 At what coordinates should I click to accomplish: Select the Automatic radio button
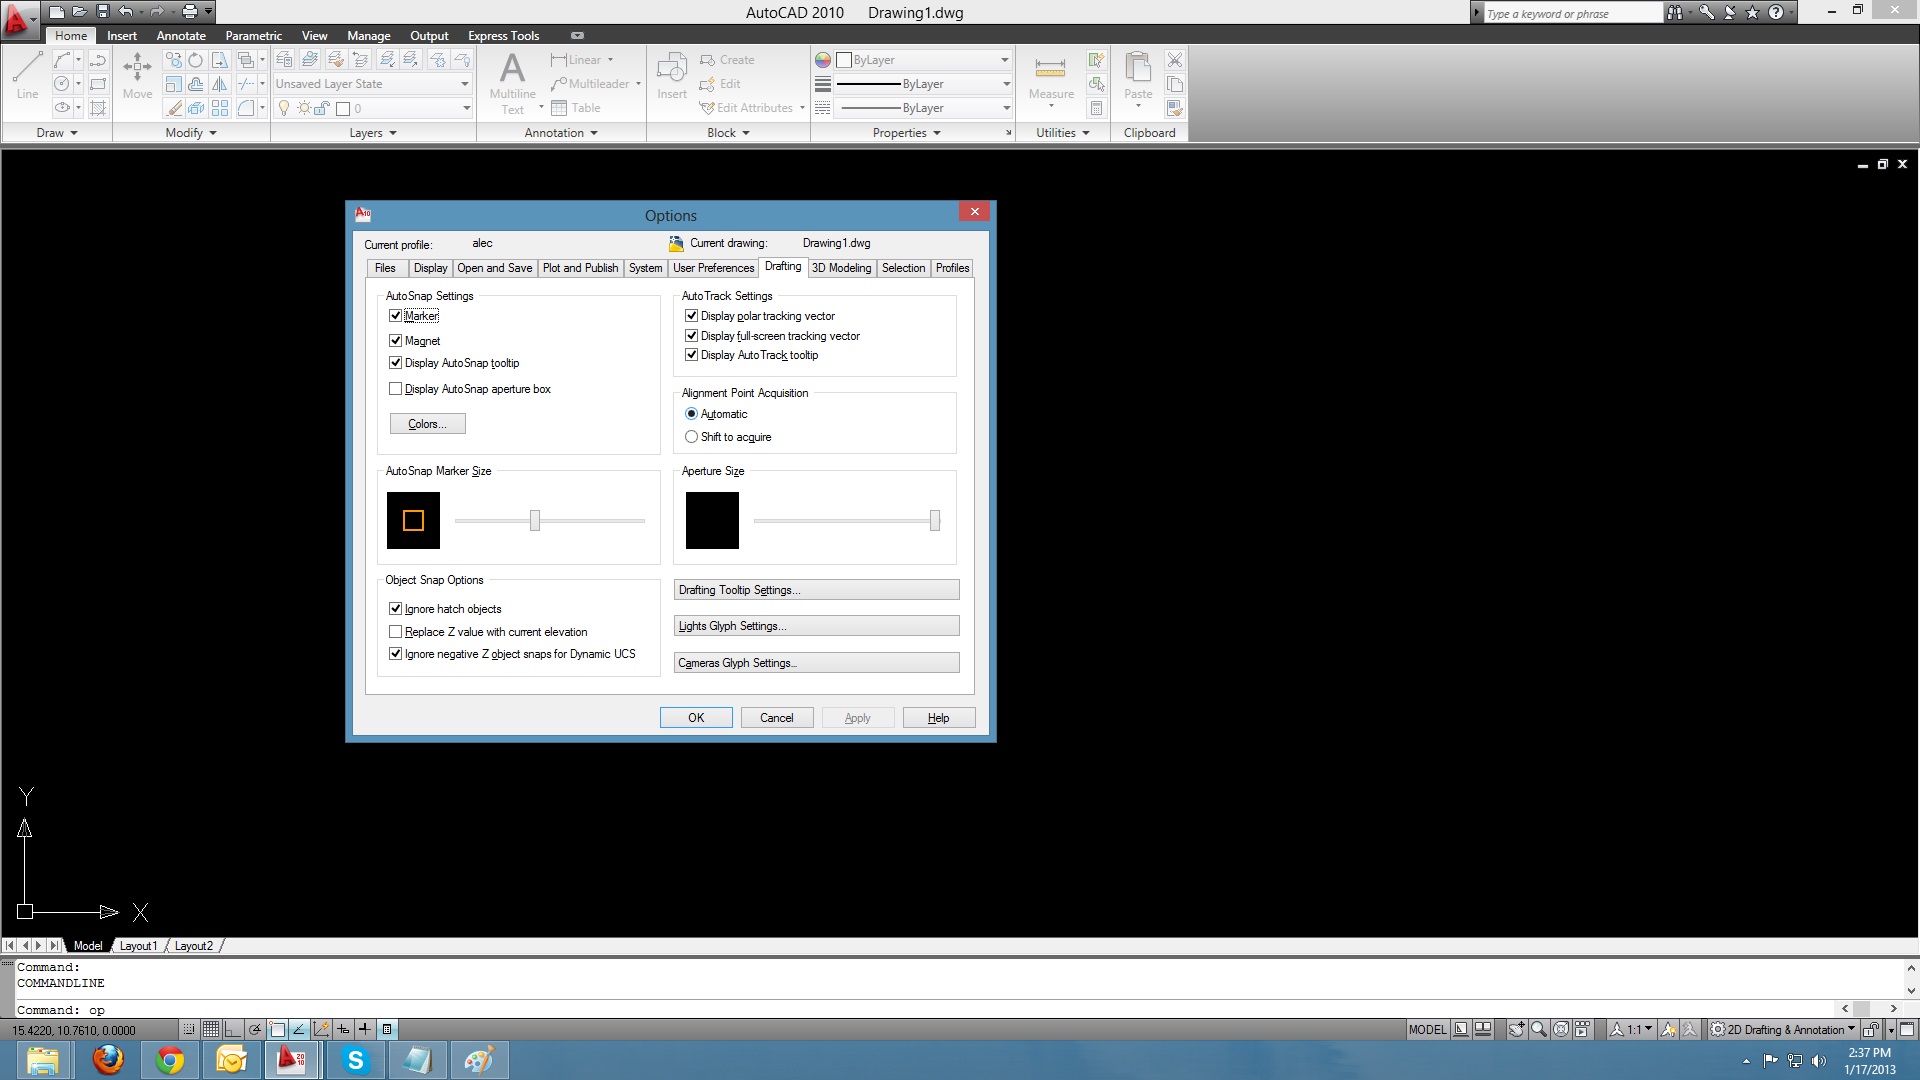point(691,414)
